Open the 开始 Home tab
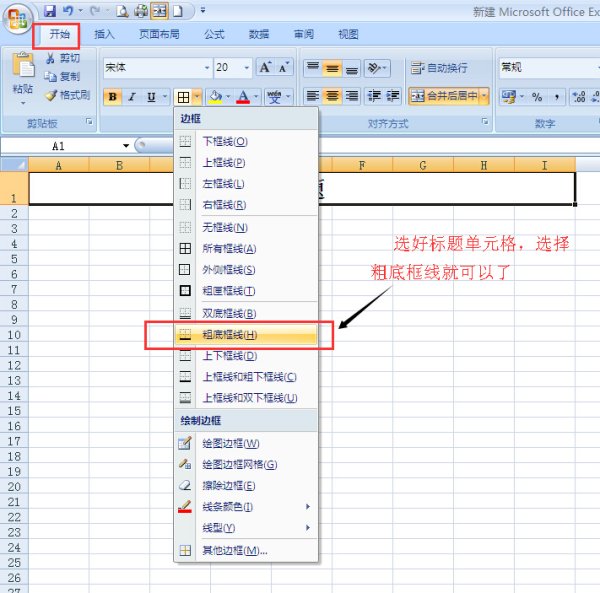This screenshot has height=593, width=600. pyautogui.click(x=60, y=34)
